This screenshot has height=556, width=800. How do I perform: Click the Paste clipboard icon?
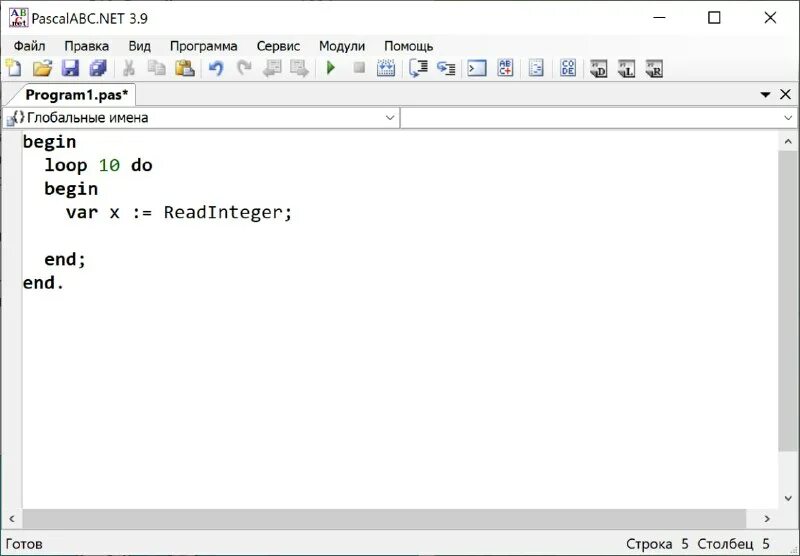(185, 68)
